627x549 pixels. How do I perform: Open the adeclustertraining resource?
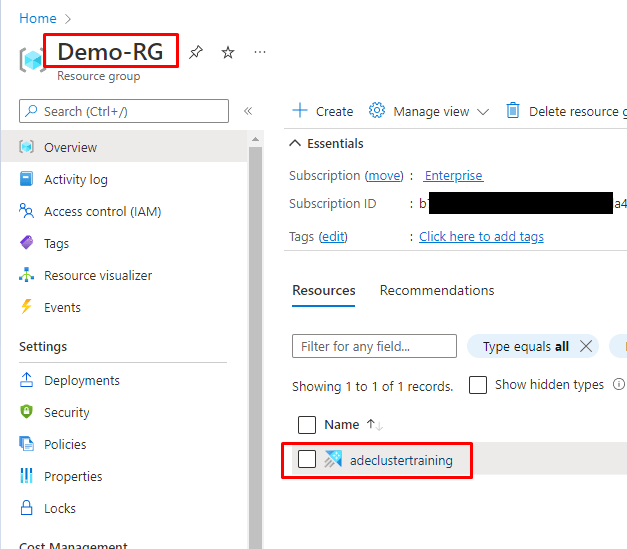point(401,460)
